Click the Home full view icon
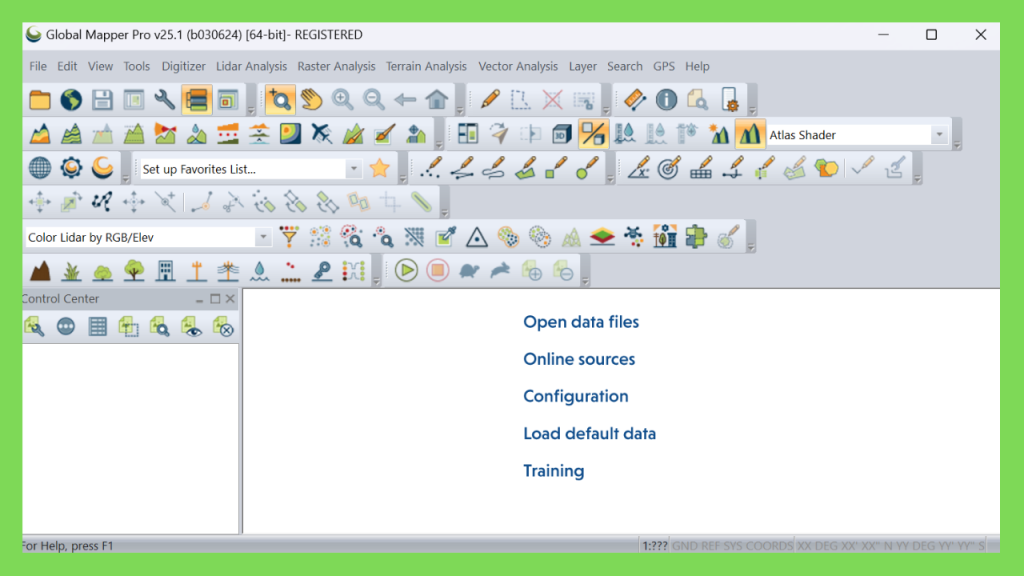Image resolution: width=1024 pixels, height=576 pixels. point(436,100)
